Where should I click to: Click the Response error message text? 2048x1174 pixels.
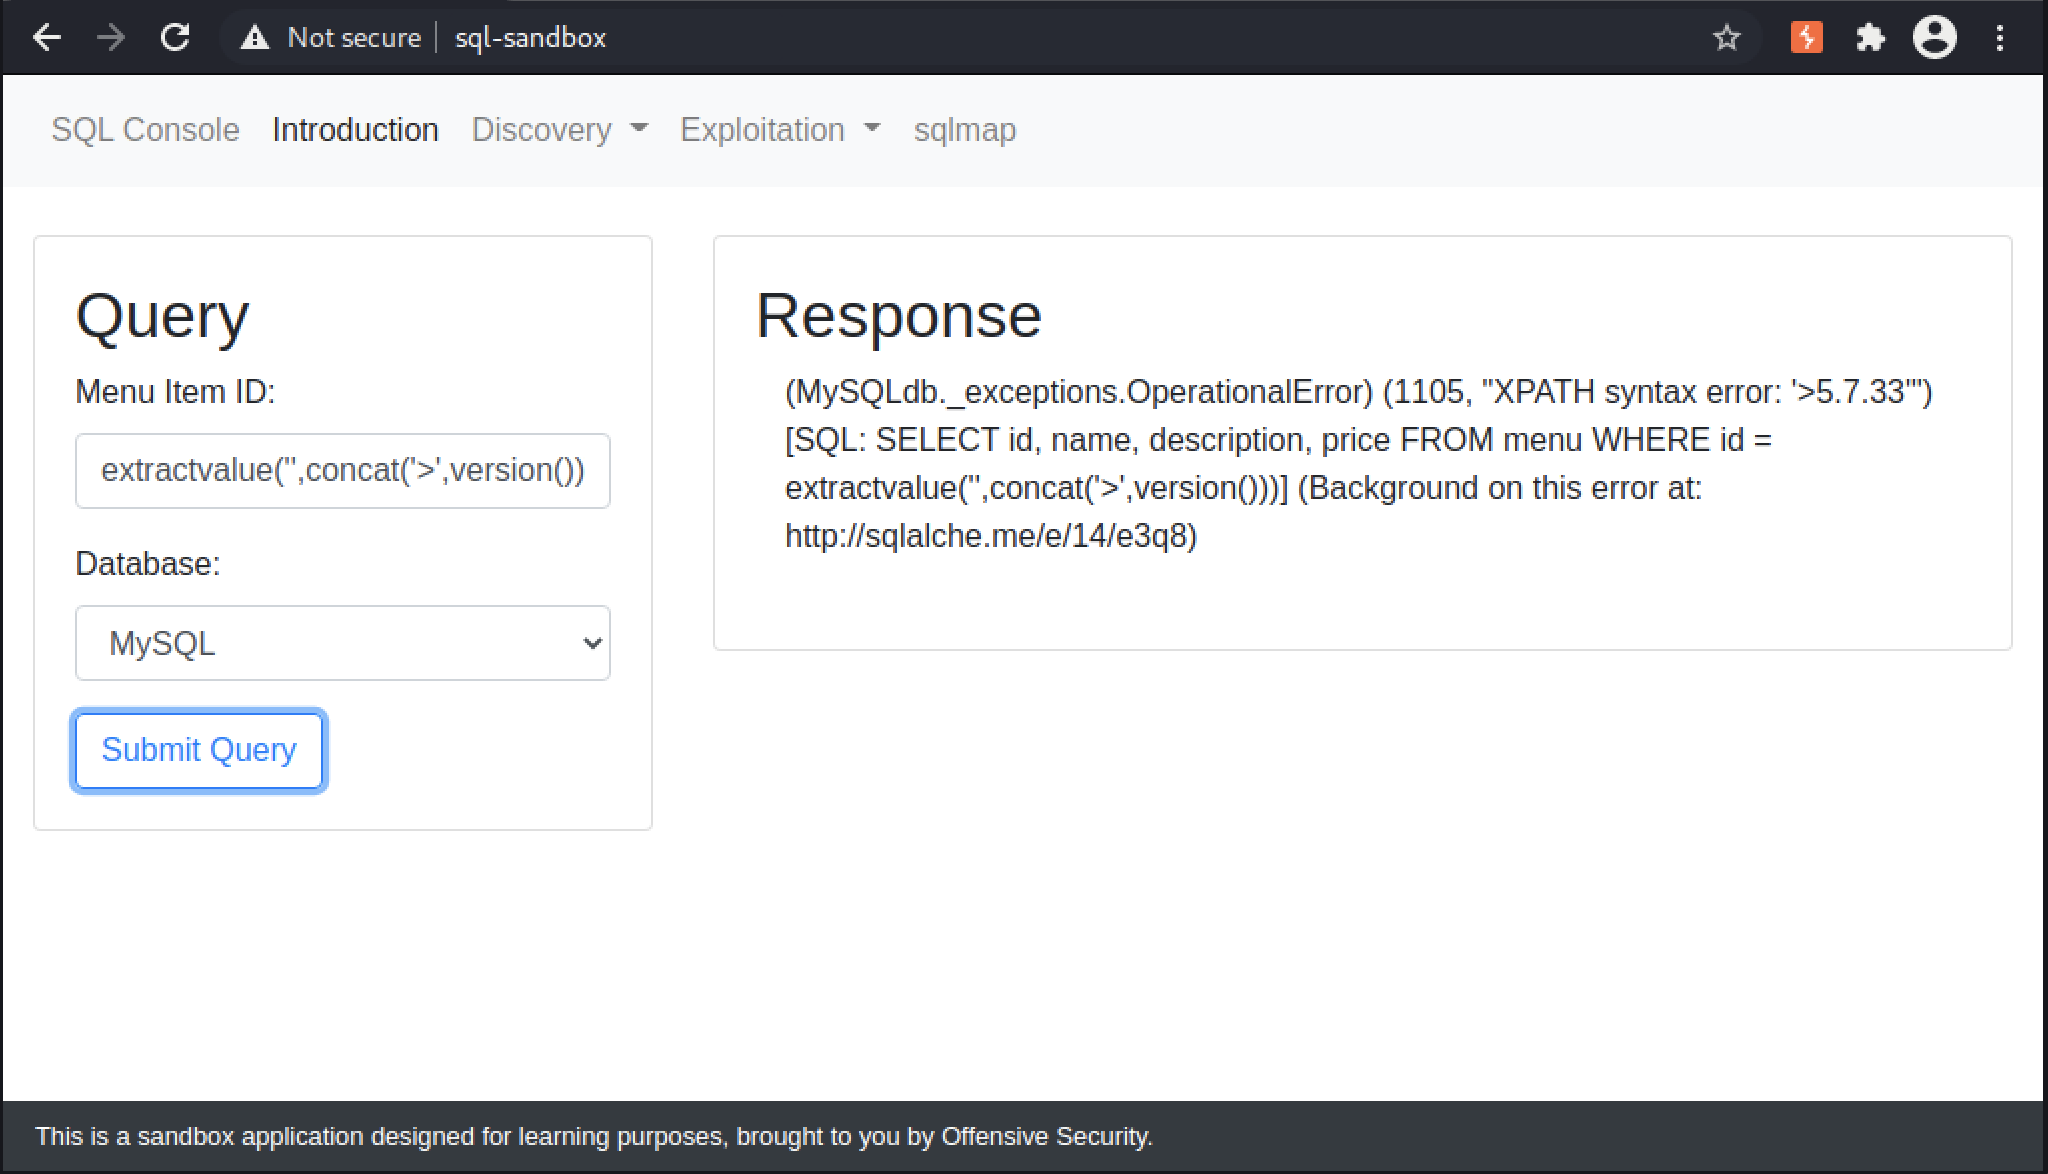pyautogui.click(x=1359, y=464)
